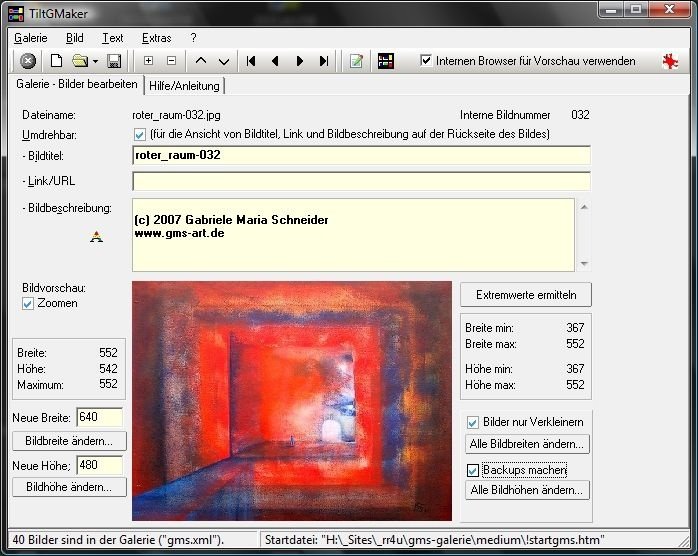The width and height of the screenshot is (698, 556).
Task: Click the TiltGMaker title bar app icon
Action: (x=16, y=14)
